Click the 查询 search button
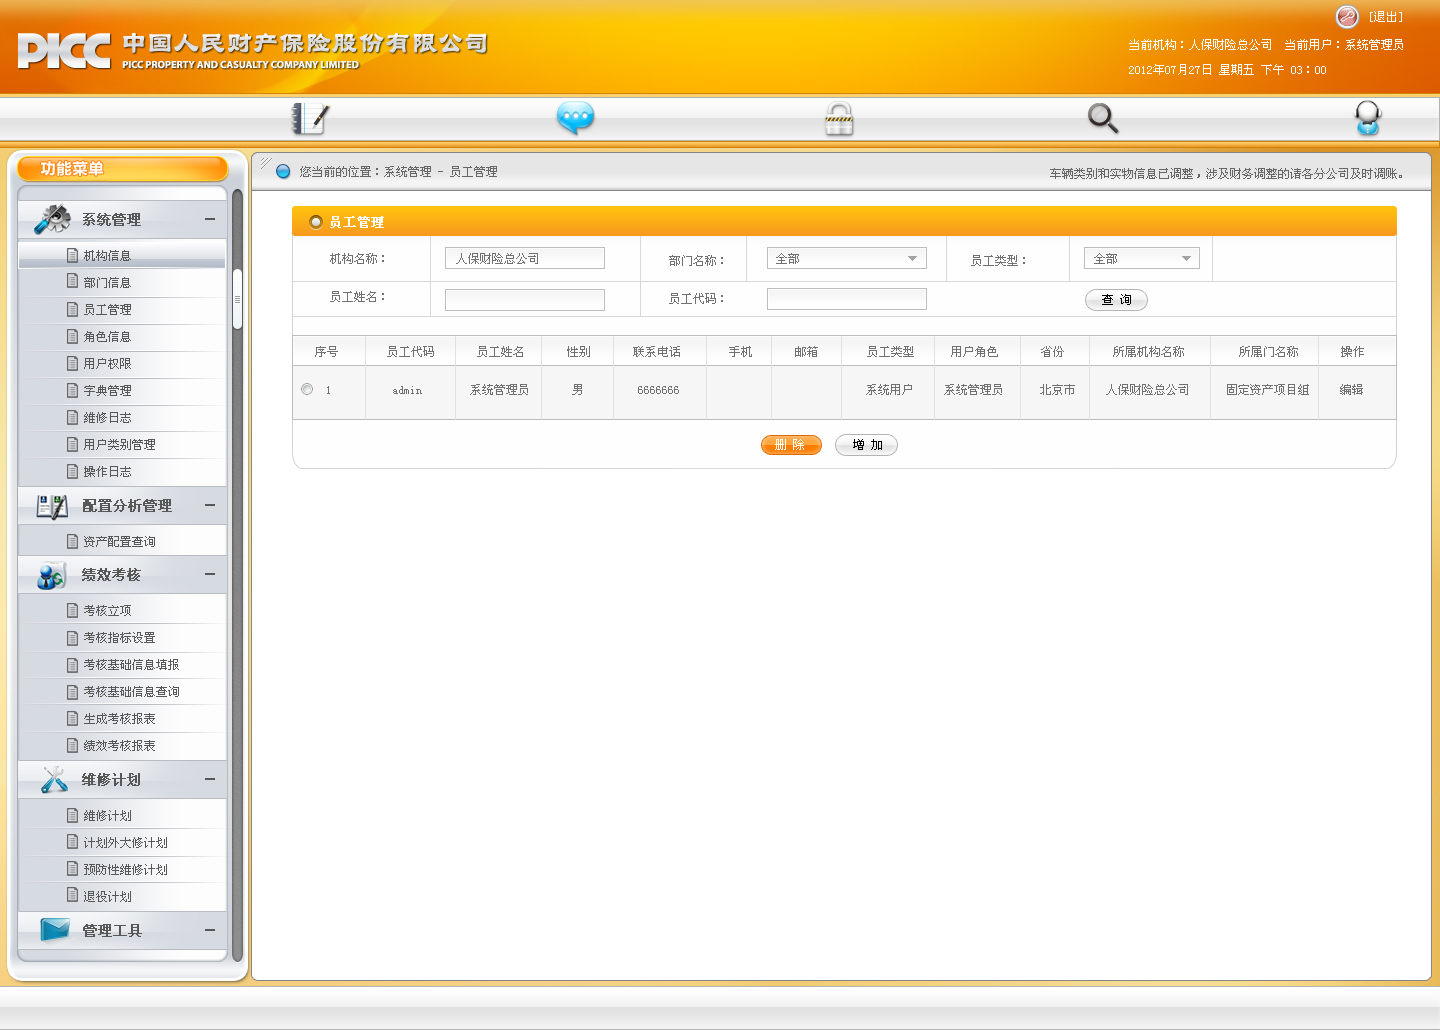This screenshot has width=1440, height=1030. 1116,300
